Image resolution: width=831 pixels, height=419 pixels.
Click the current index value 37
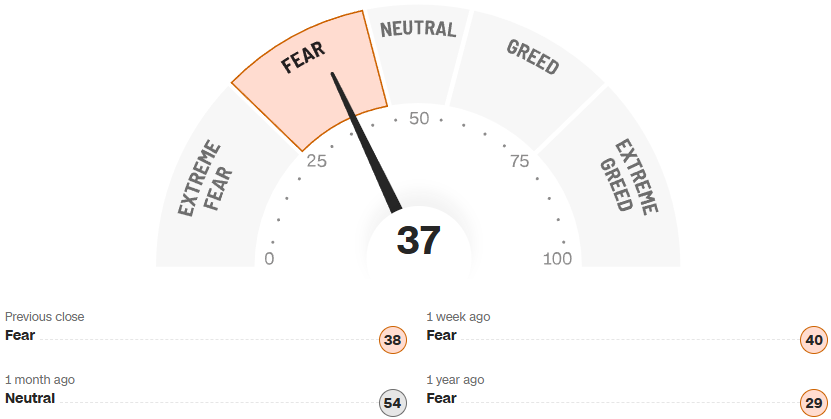click(x=418, y=241)
